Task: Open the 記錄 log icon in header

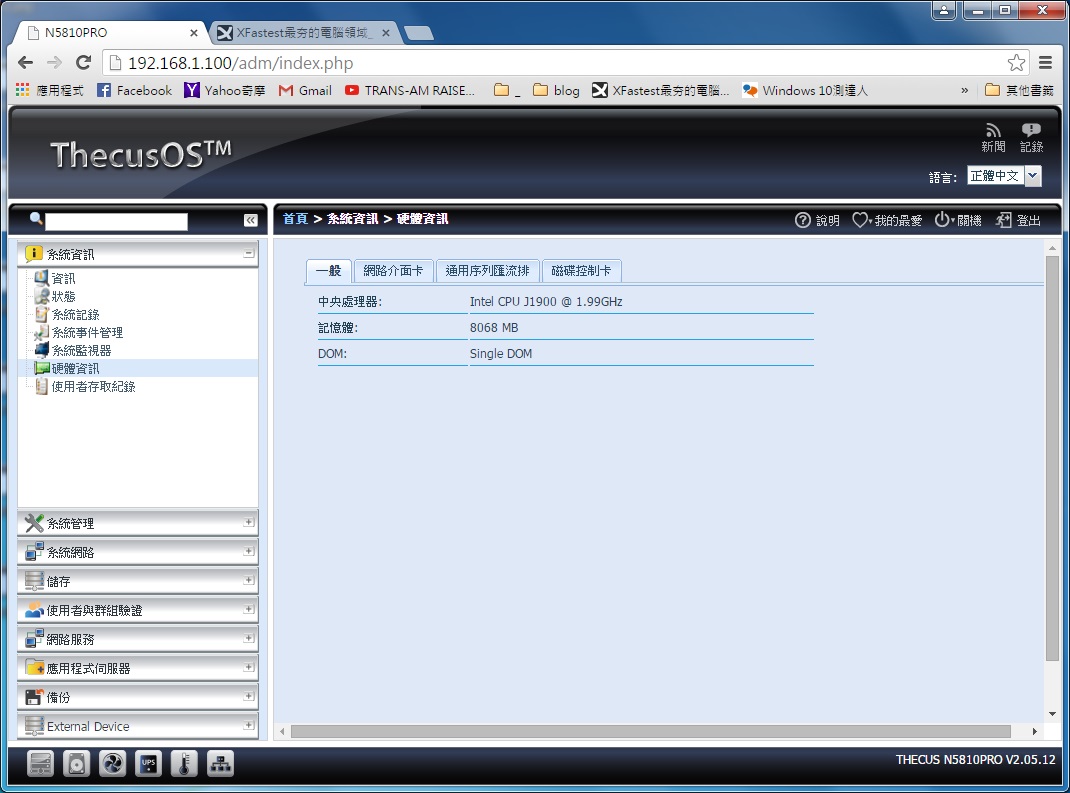Action: click(1031, 138)
